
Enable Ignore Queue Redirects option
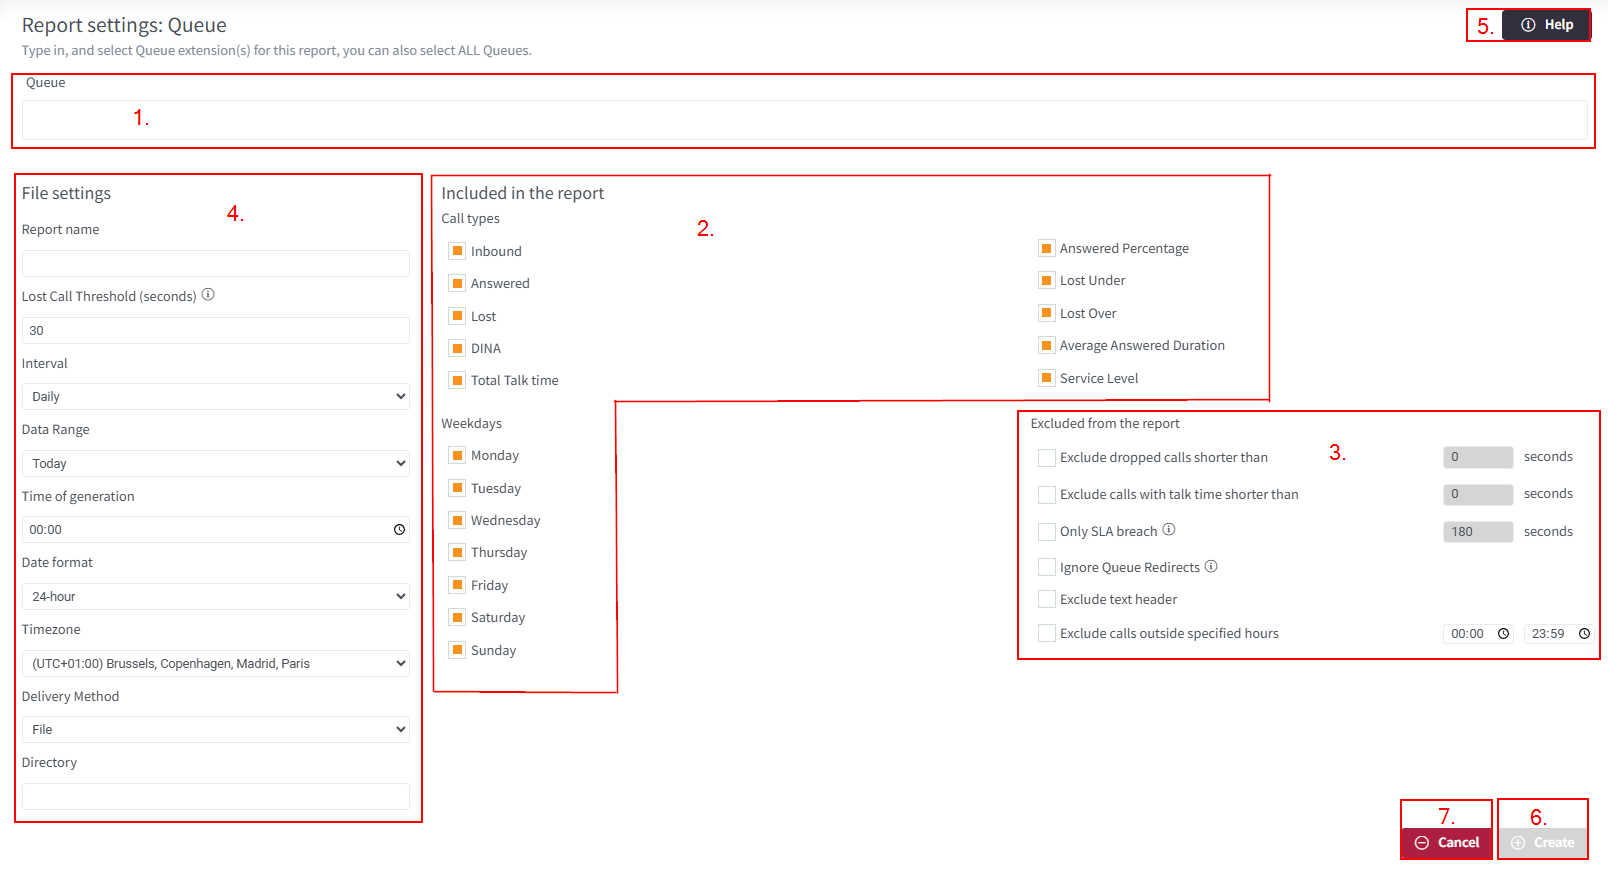[1046, 567]
